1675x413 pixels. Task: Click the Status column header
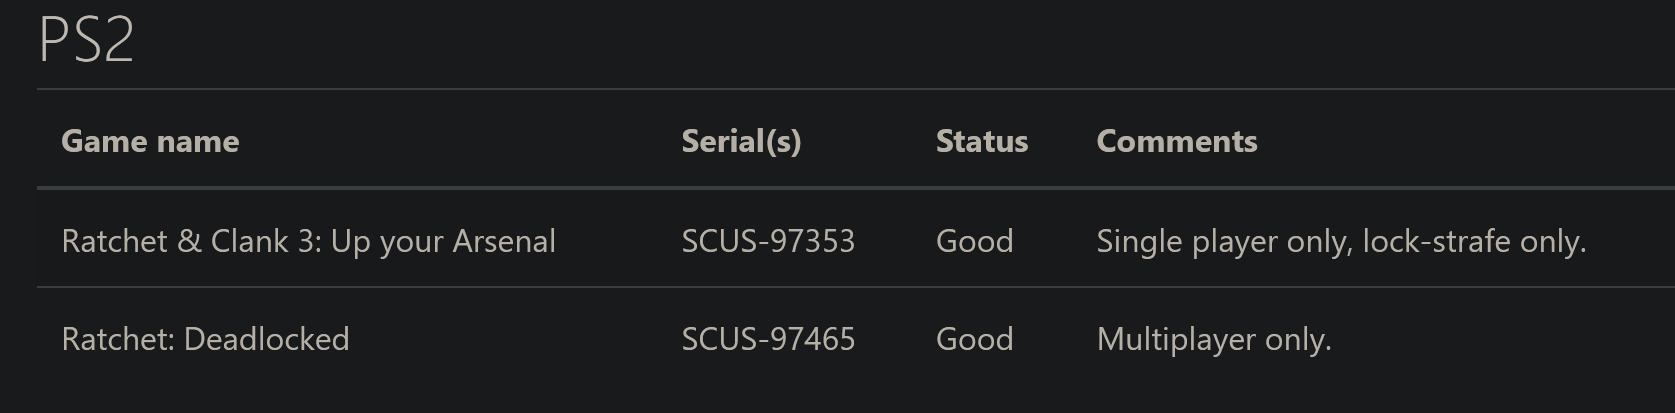(981, 141)
